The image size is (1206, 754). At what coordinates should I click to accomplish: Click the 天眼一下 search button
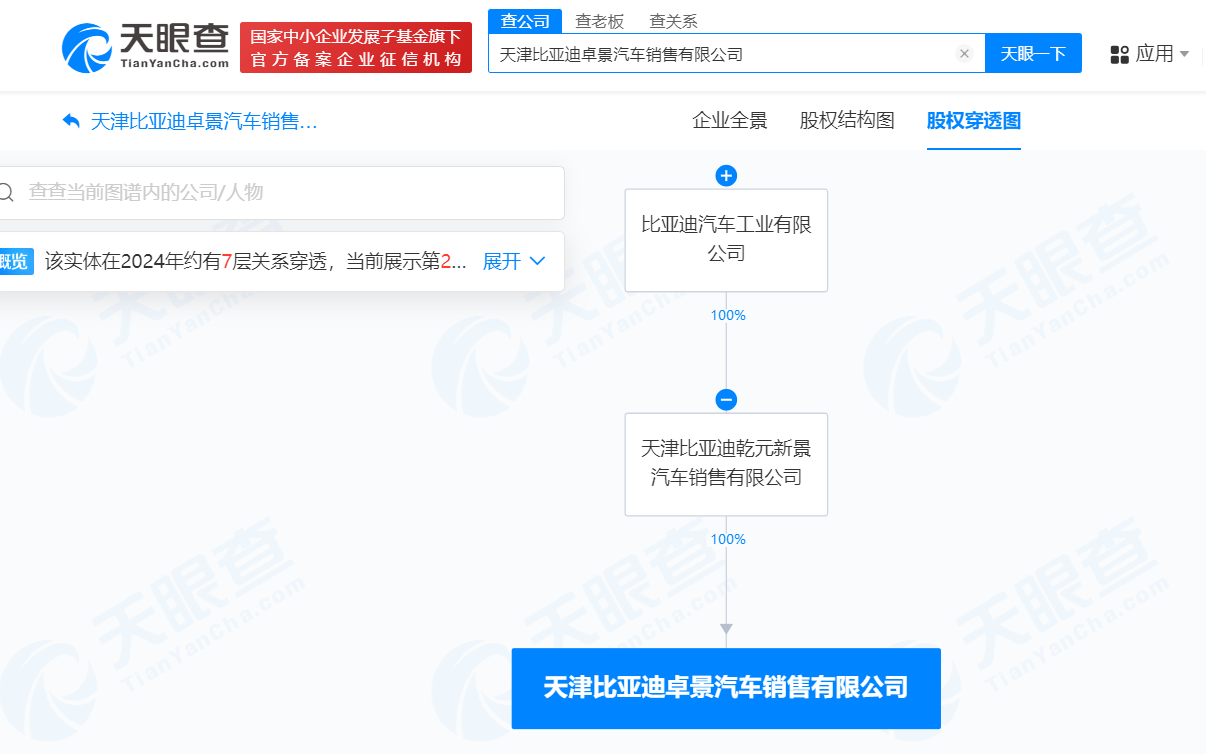1033,54
